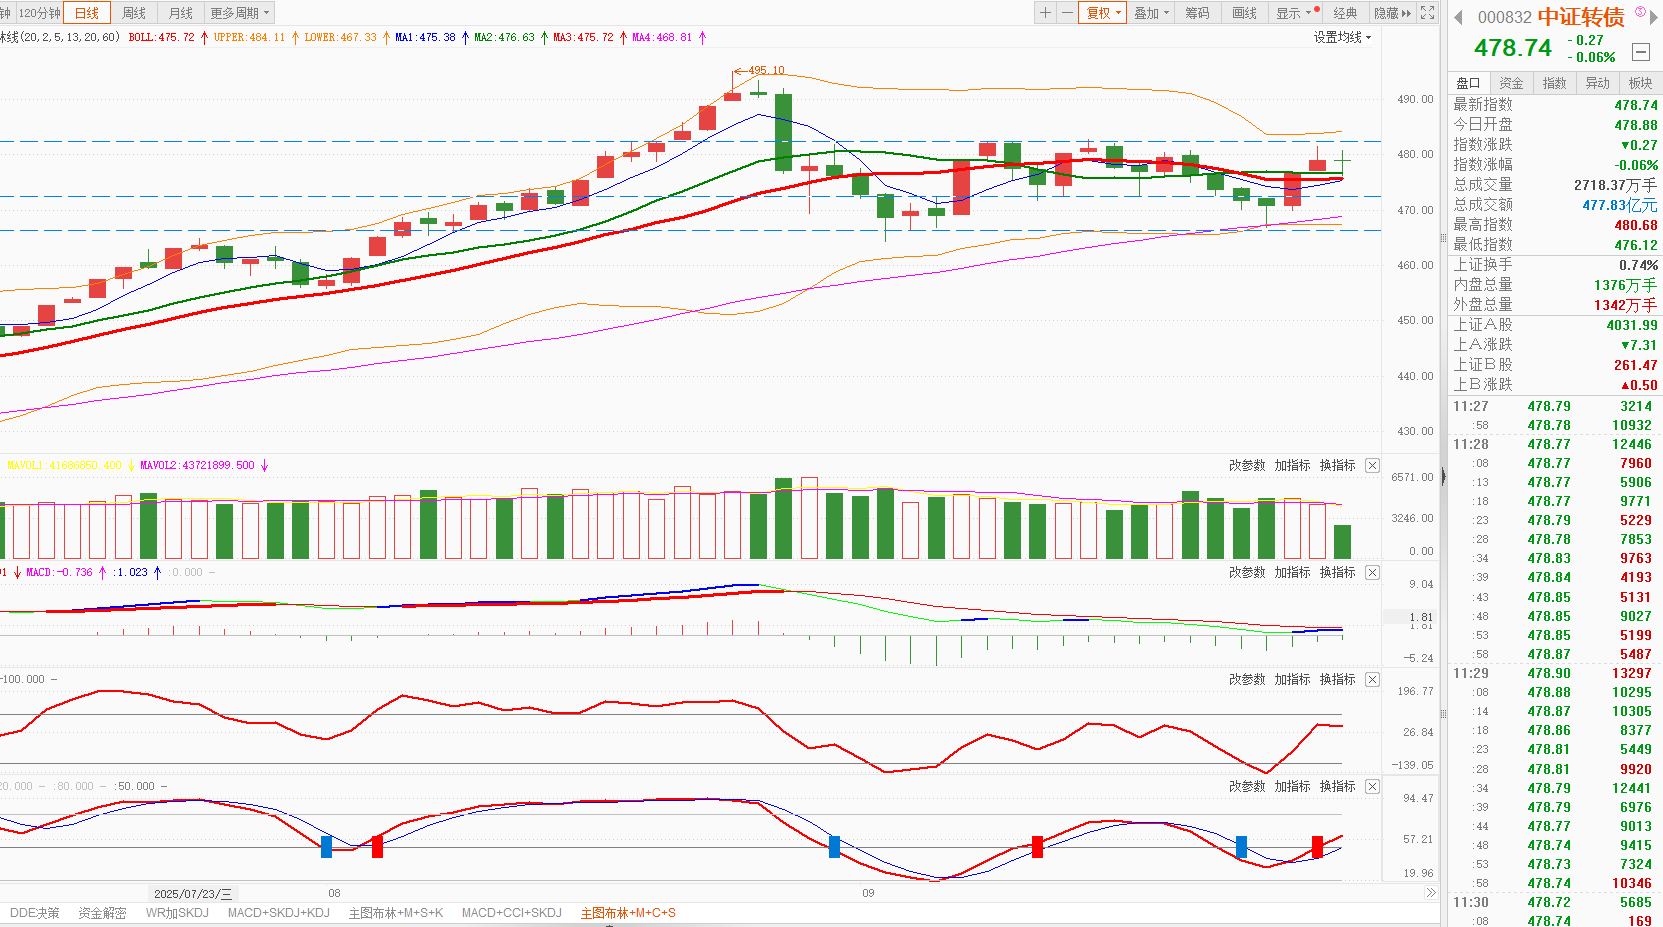Screen dimensions: 1663x927
Task: Click 换指标 on volume panel
Action: [1337, 466]
